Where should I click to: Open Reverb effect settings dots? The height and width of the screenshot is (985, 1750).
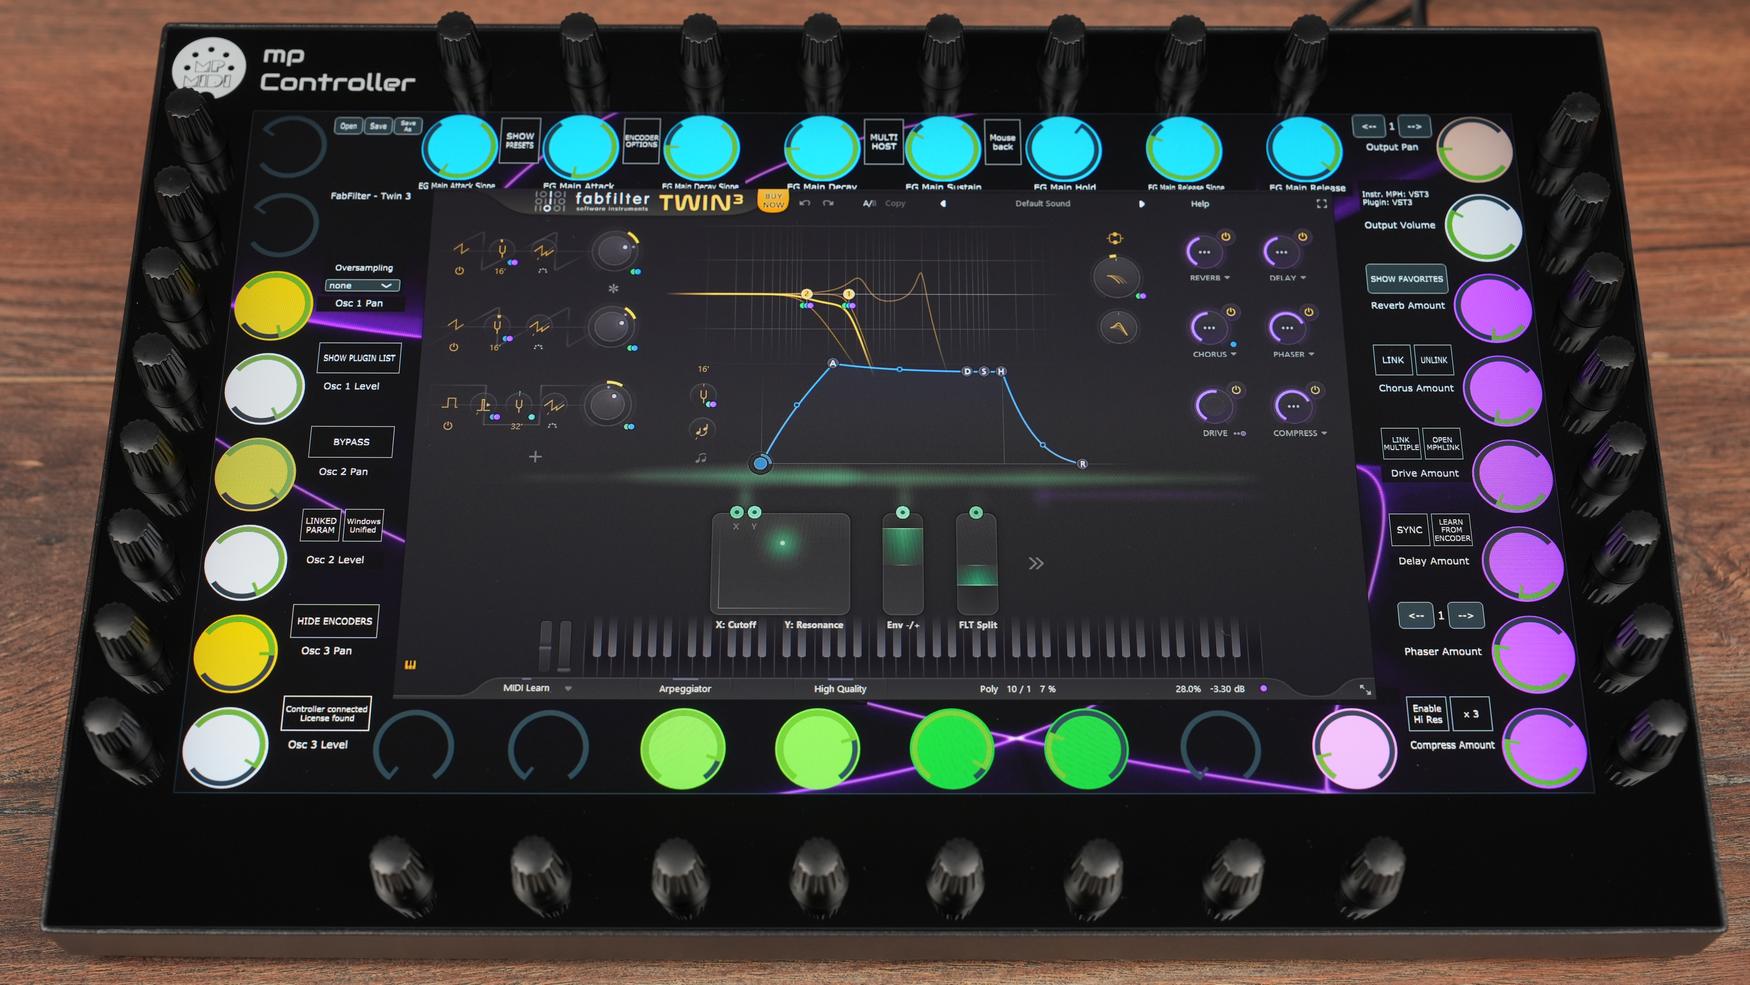pos(1204,253)
